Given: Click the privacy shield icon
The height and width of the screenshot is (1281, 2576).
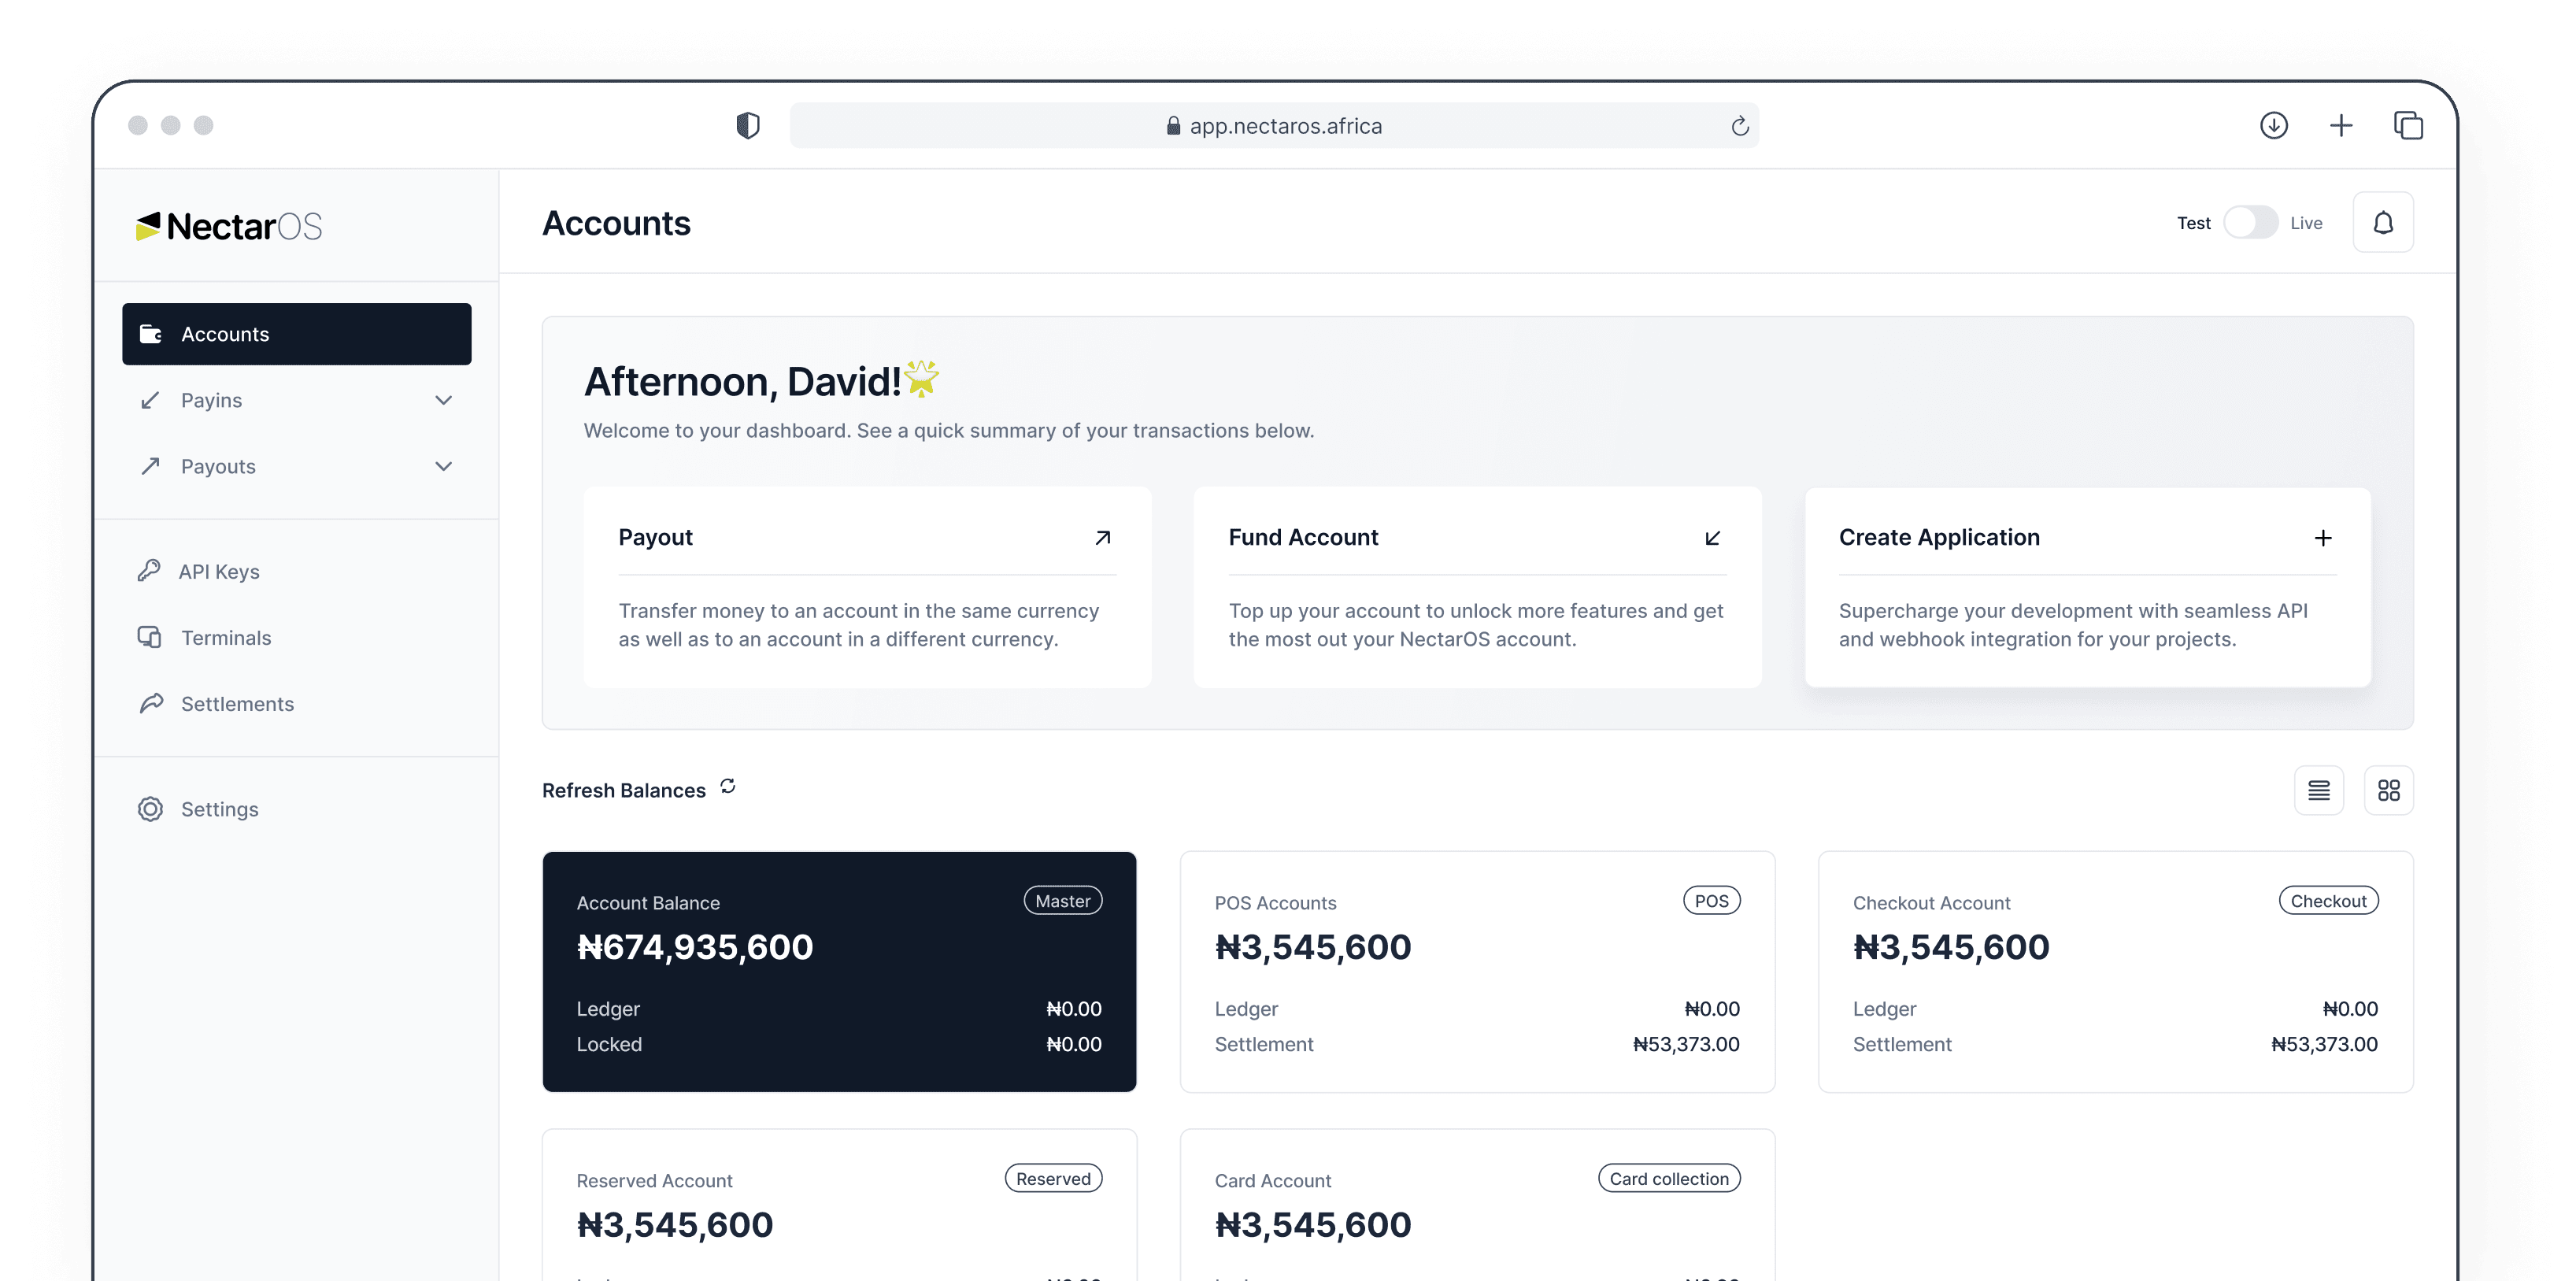Looking at the screenshot, I should 748,125.
